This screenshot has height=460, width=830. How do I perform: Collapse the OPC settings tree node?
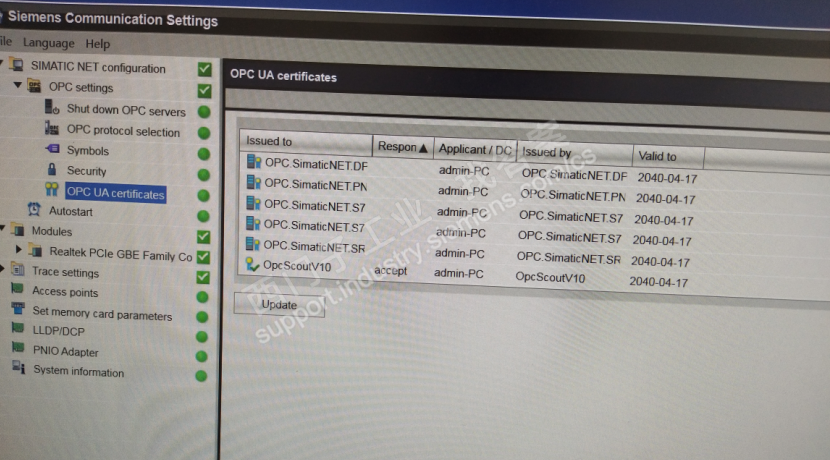pos(17,85)
